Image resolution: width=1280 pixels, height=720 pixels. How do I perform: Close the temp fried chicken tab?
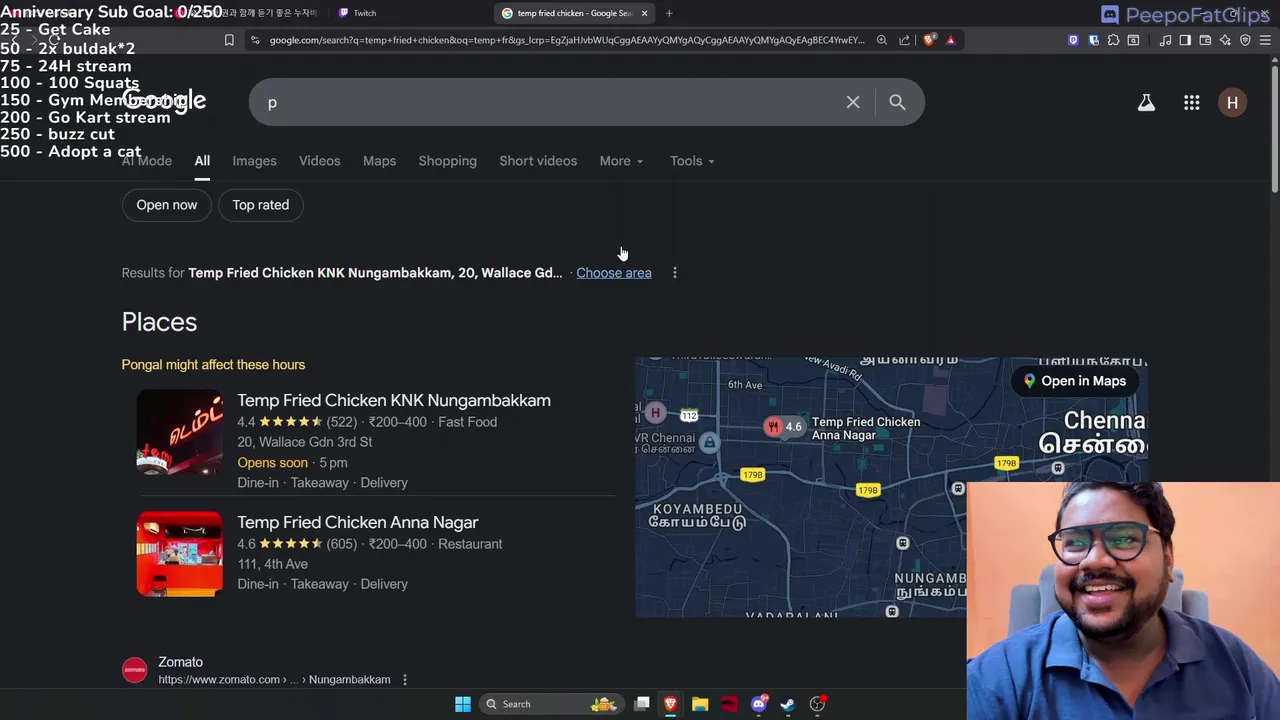644,13
